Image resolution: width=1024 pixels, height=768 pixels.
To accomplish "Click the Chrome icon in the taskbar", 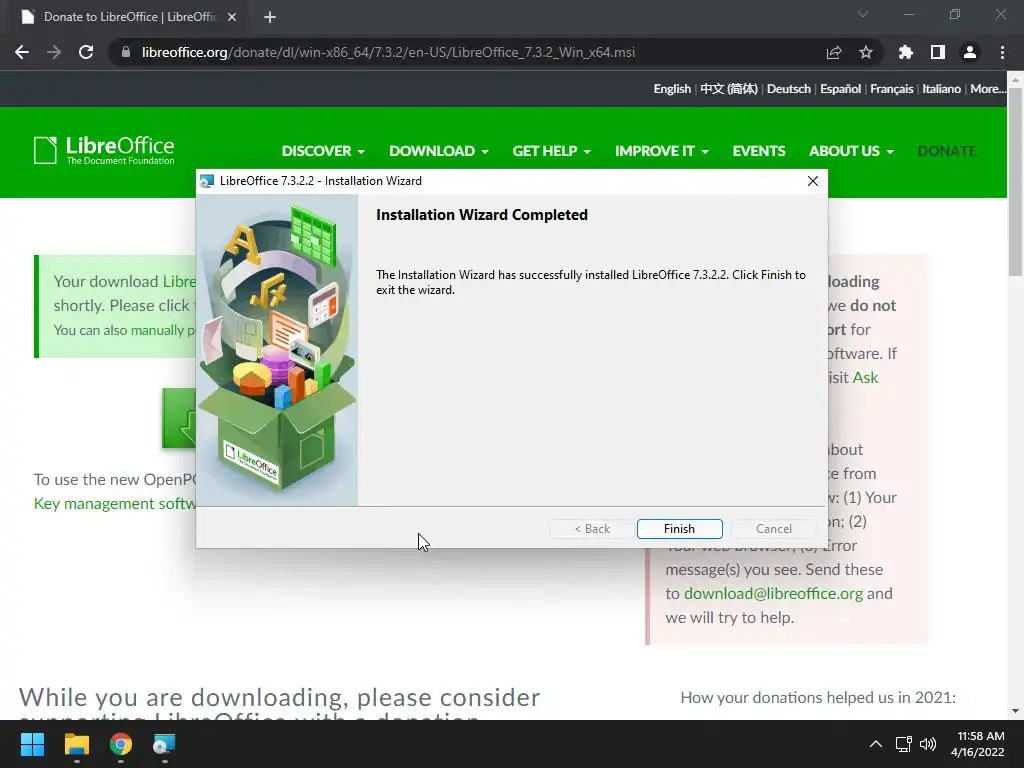I will [x=120, y=744].
